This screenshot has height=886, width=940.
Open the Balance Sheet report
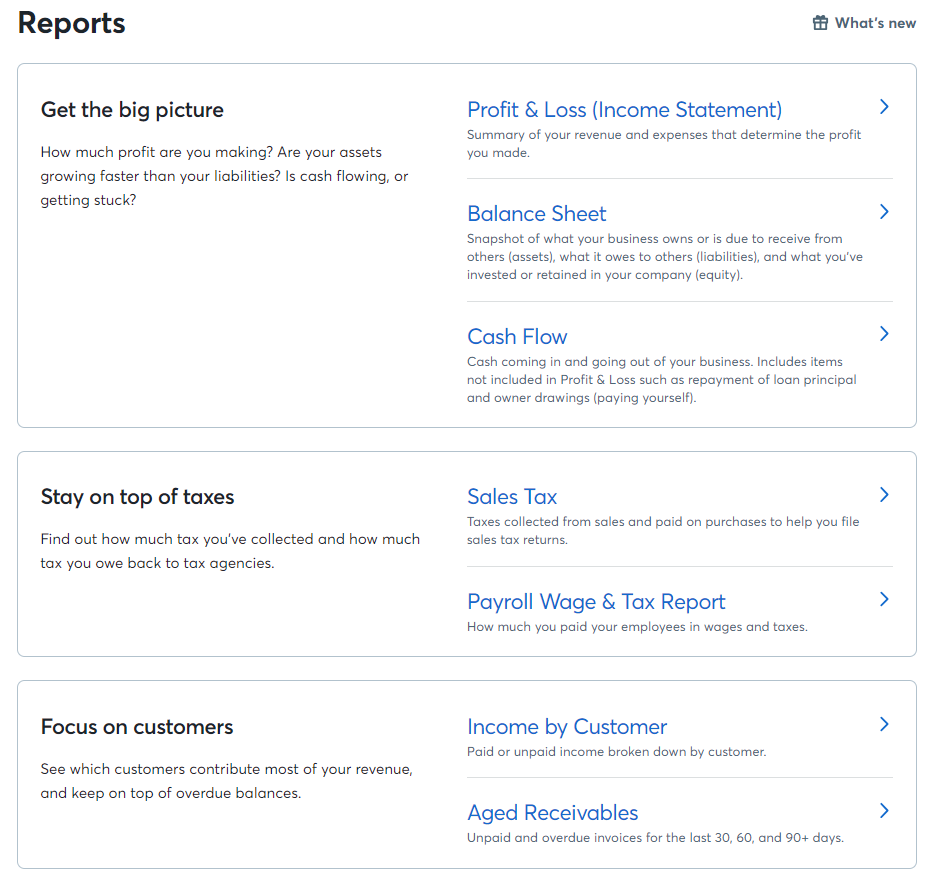click(537, 214)
